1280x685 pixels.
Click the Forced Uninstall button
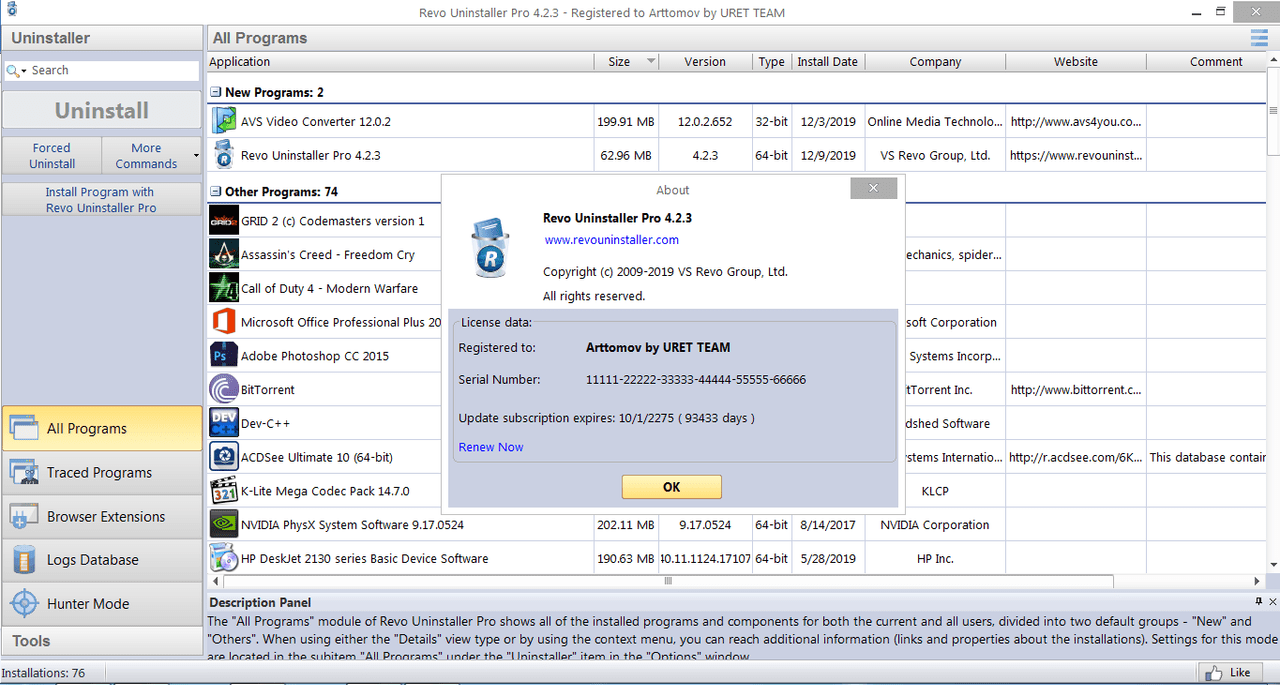(52, 155)
